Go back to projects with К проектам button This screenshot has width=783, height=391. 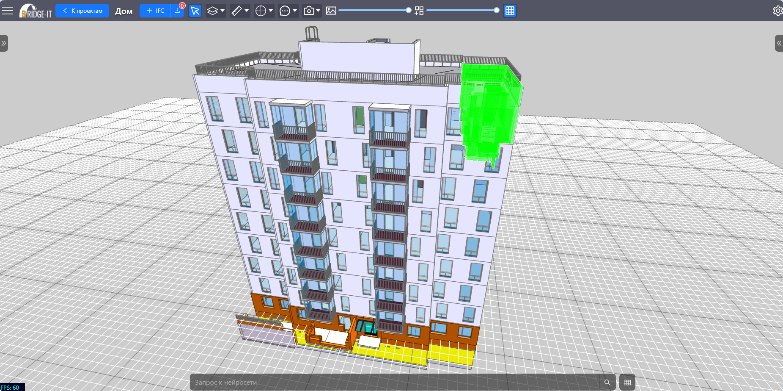(82, 10)
